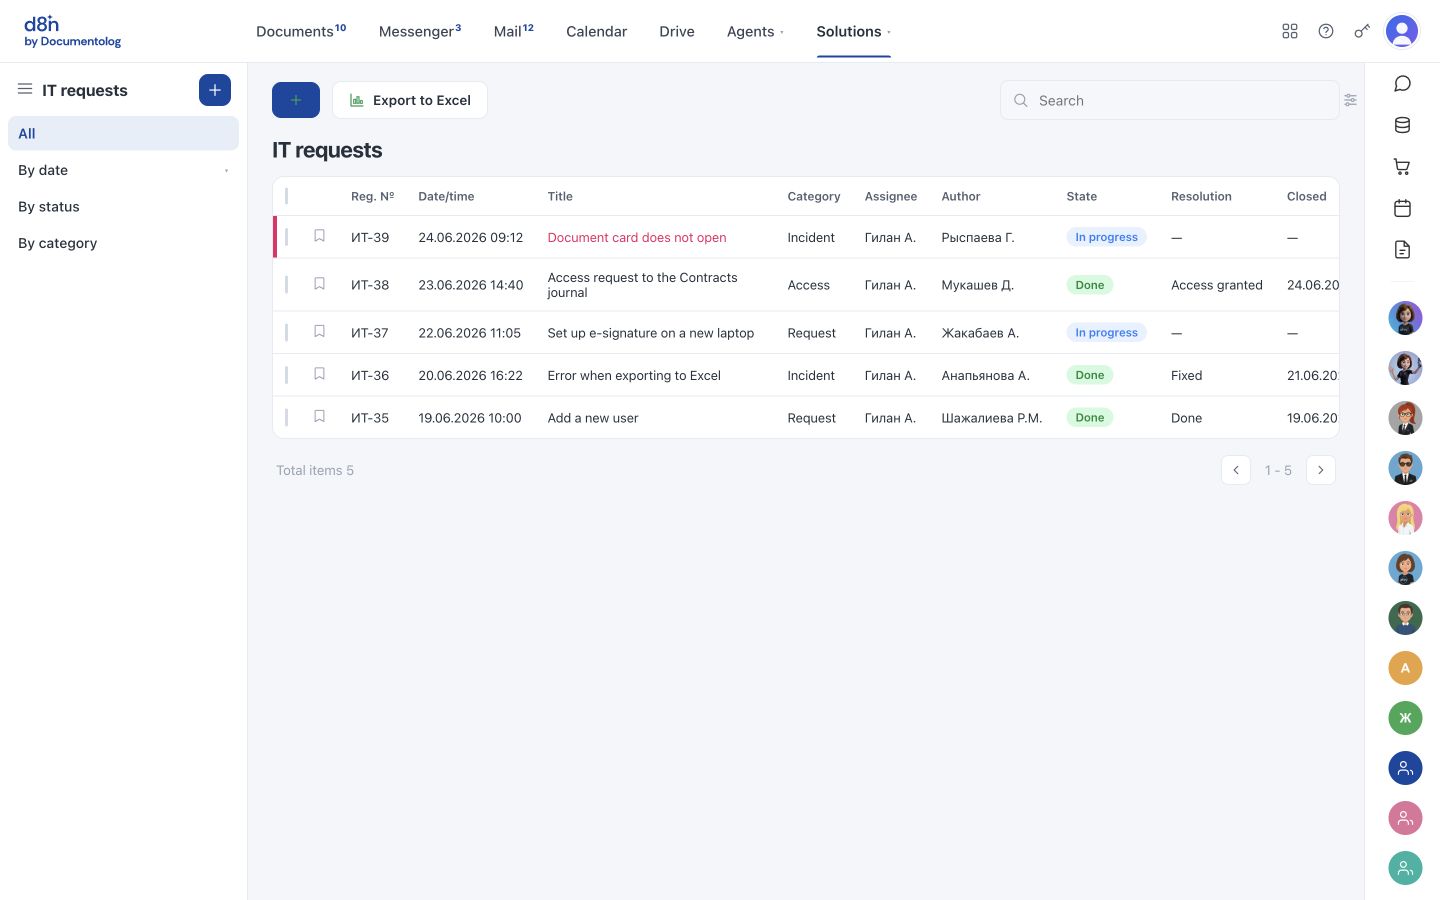1440x900 pixels.
Task: Open the database icon in right sidebar
Action: pos(1403,125)
